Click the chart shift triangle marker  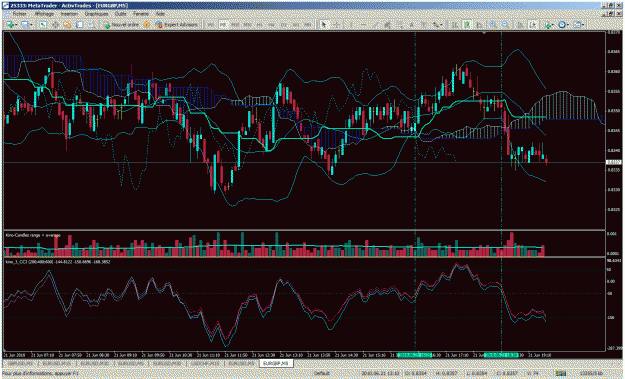click(484, 33)
